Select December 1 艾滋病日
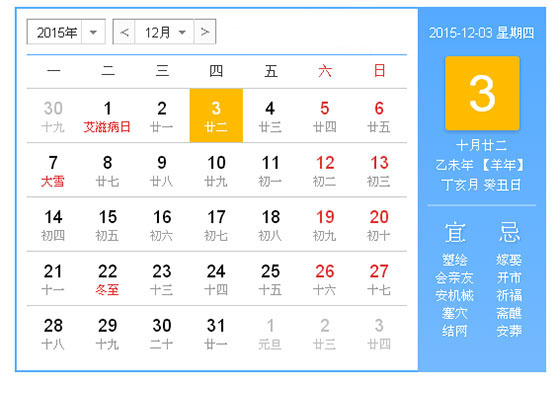560x420 pixels. pyautogui.click(x=108, y=116)
